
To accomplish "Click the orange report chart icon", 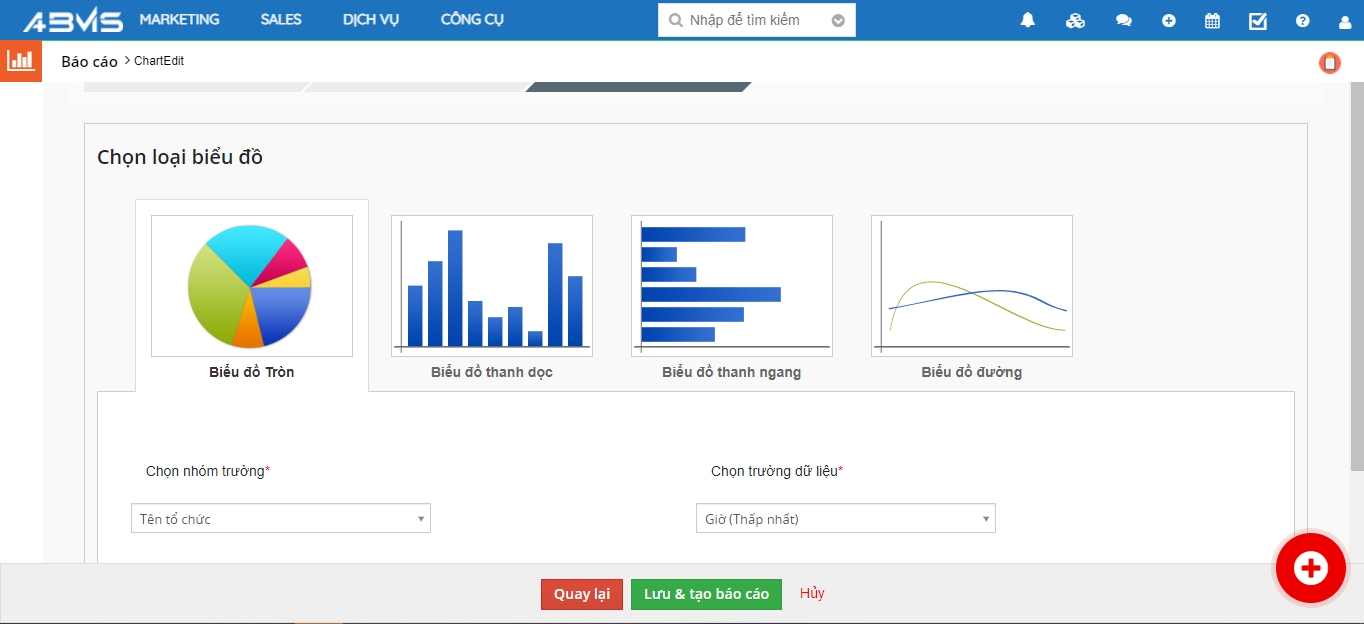I will point(20,61).
